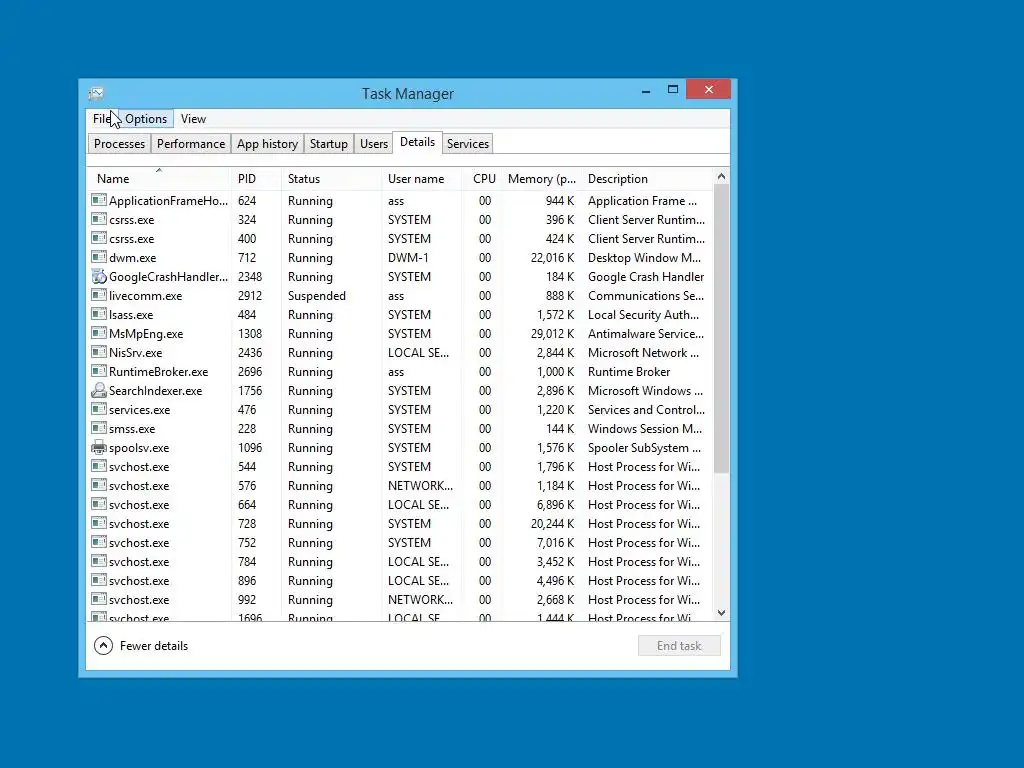Click the icon of svchost.exe PID 576

coord(99,485)
